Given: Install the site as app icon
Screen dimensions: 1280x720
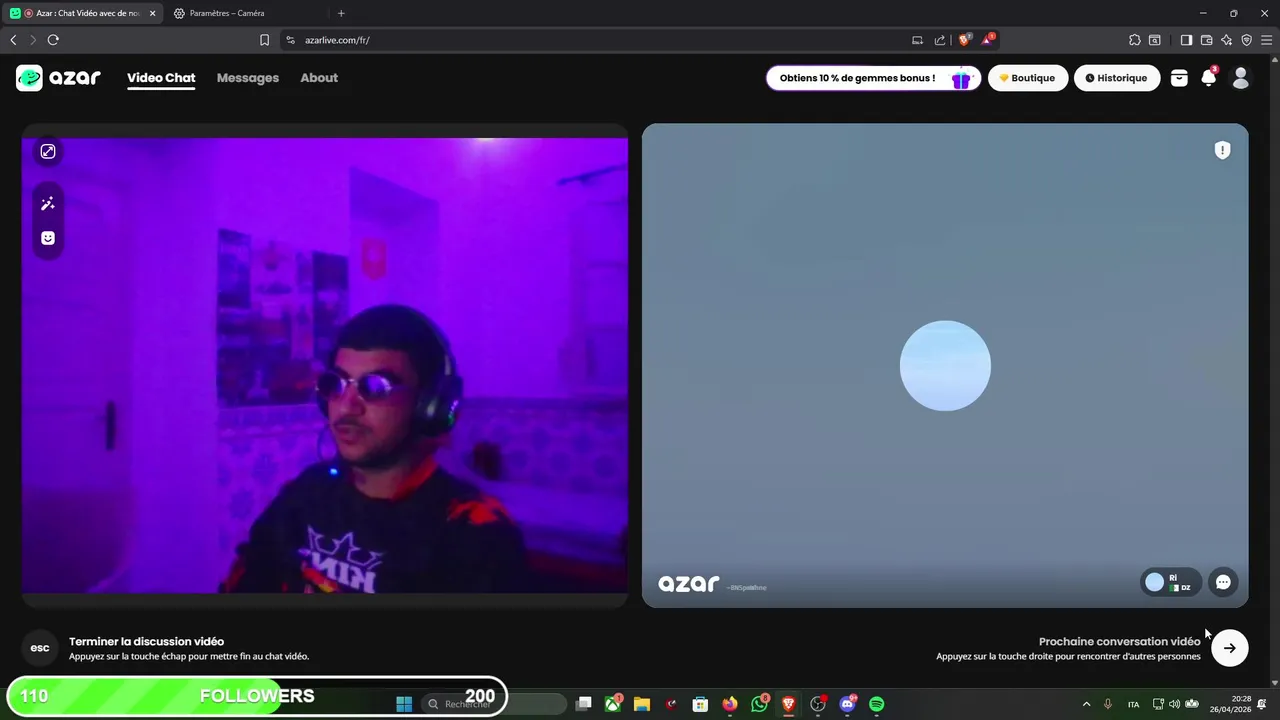Looking at the screenshot, I should click(x=917, y=40).
